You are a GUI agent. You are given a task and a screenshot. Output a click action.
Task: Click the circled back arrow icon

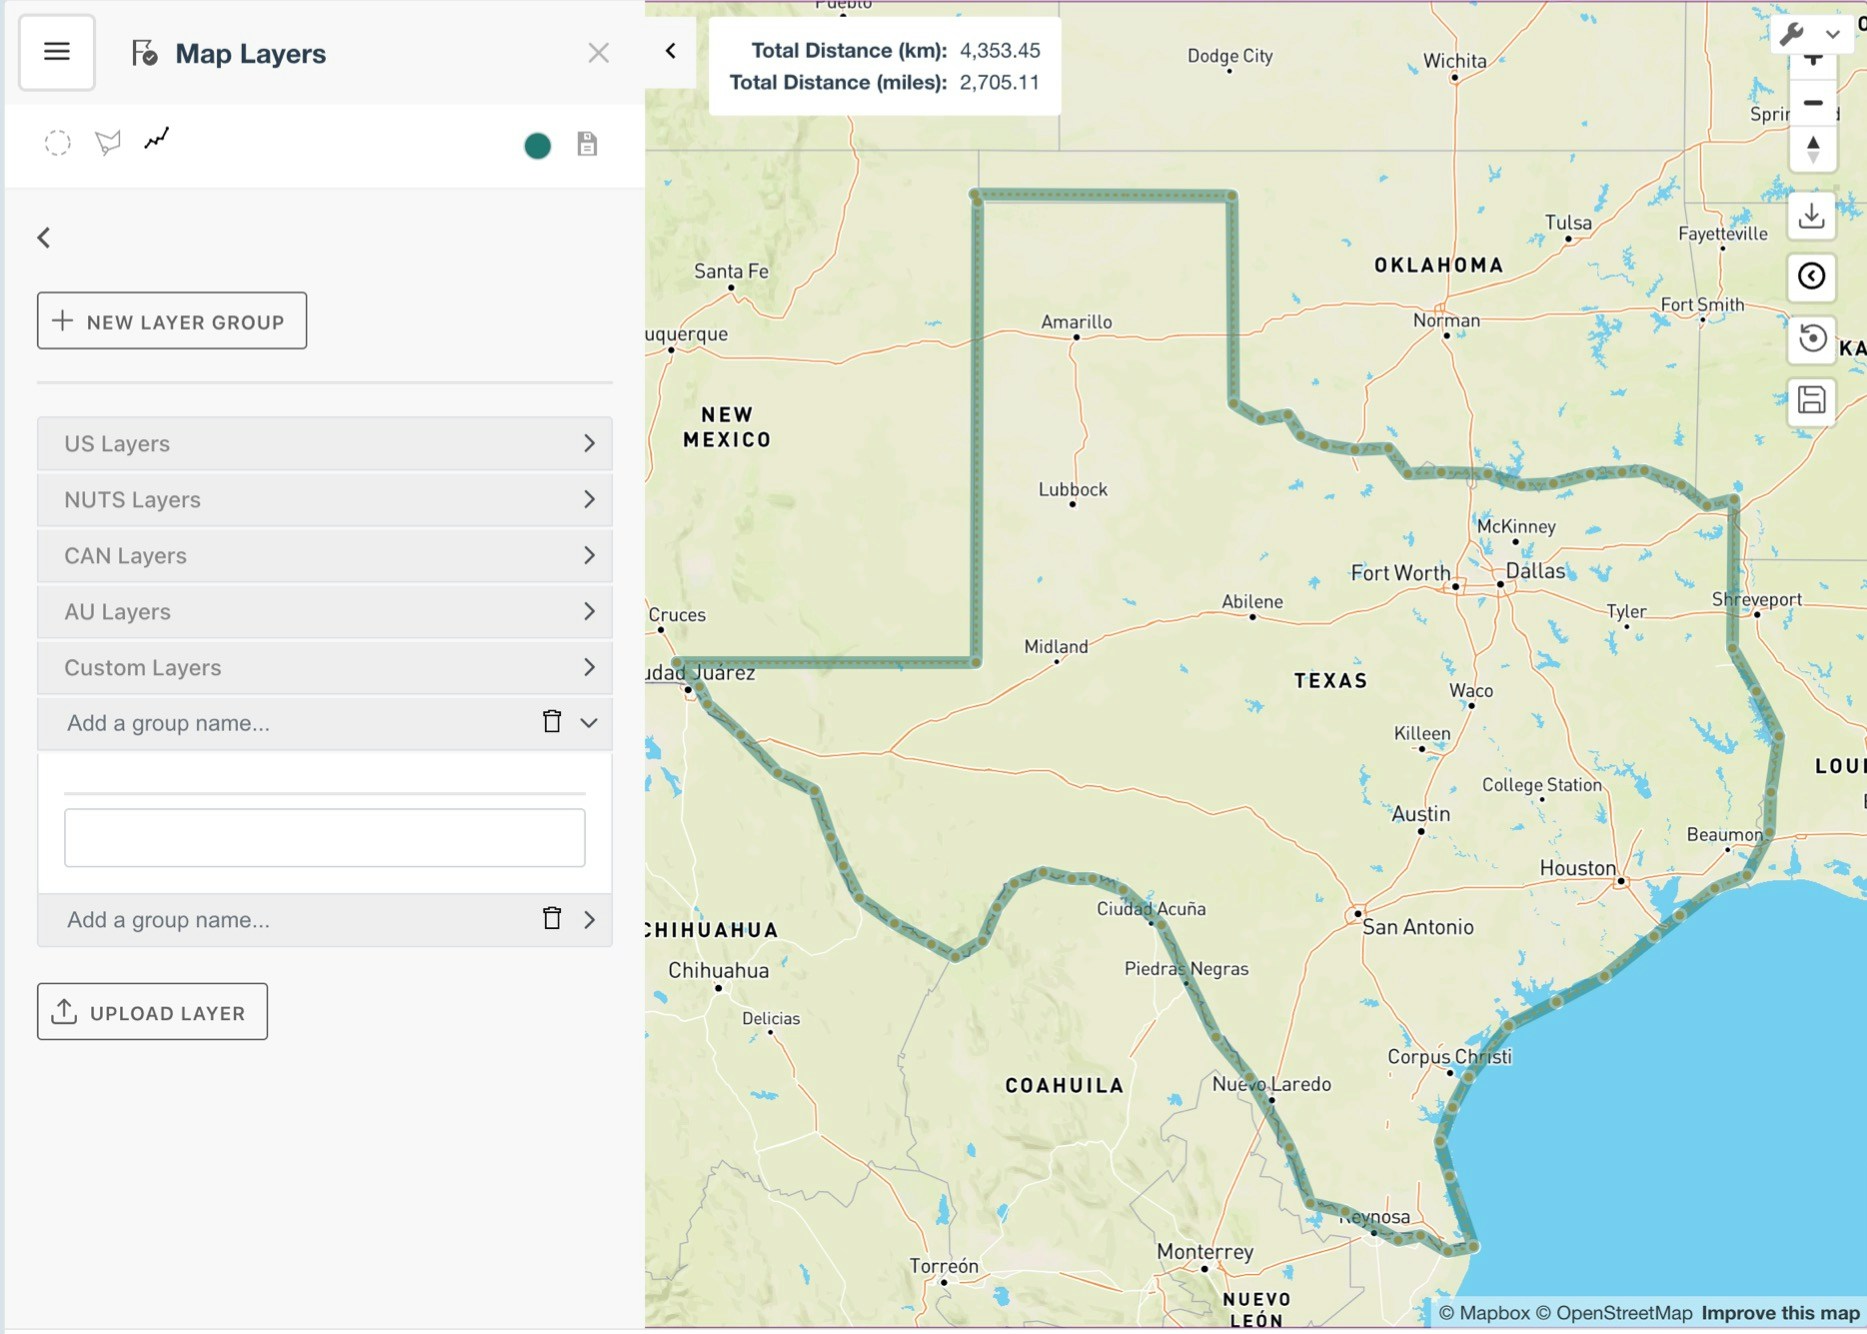tap(1811, 276)
